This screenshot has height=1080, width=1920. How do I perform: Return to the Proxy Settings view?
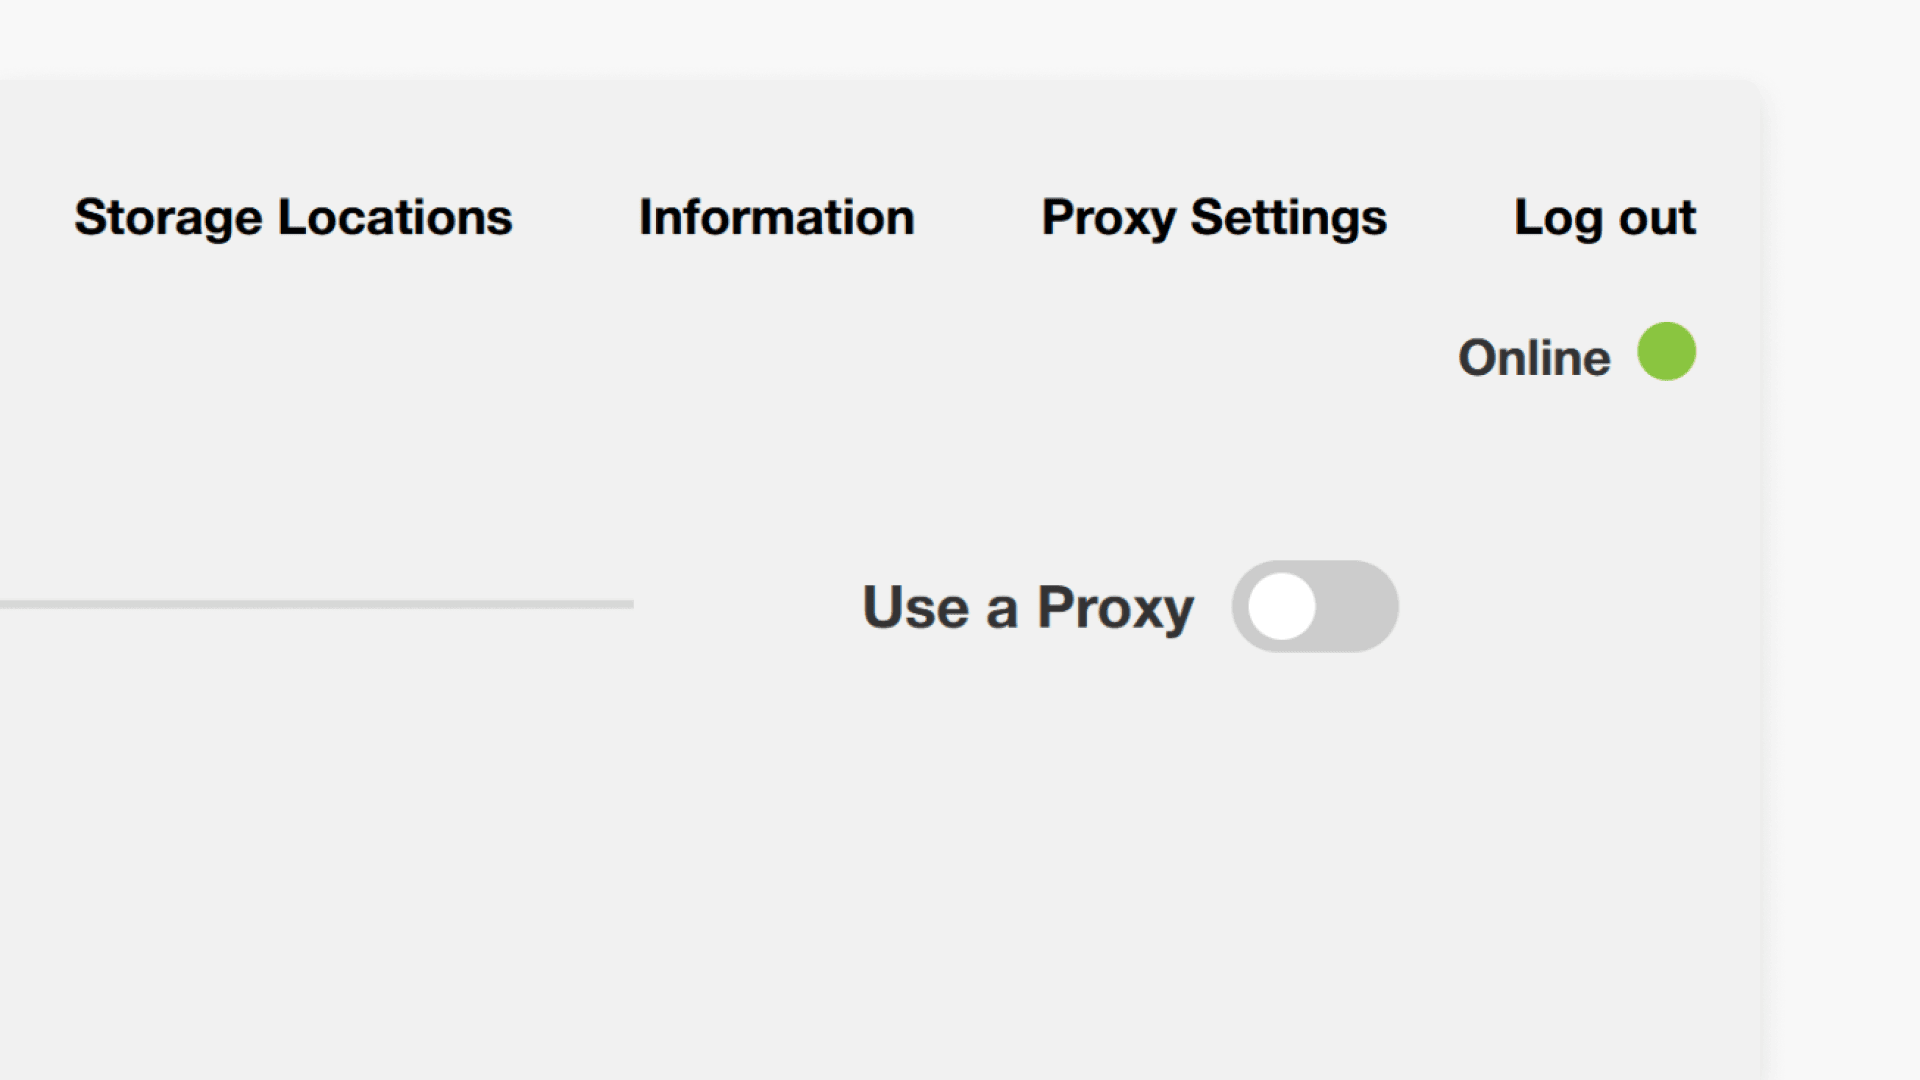coord(1214,218)
